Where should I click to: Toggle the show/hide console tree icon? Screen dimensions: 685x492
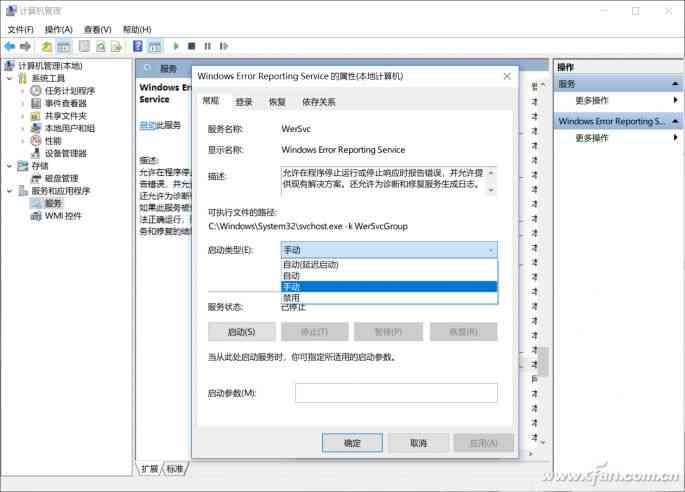(x=64, y=46)
